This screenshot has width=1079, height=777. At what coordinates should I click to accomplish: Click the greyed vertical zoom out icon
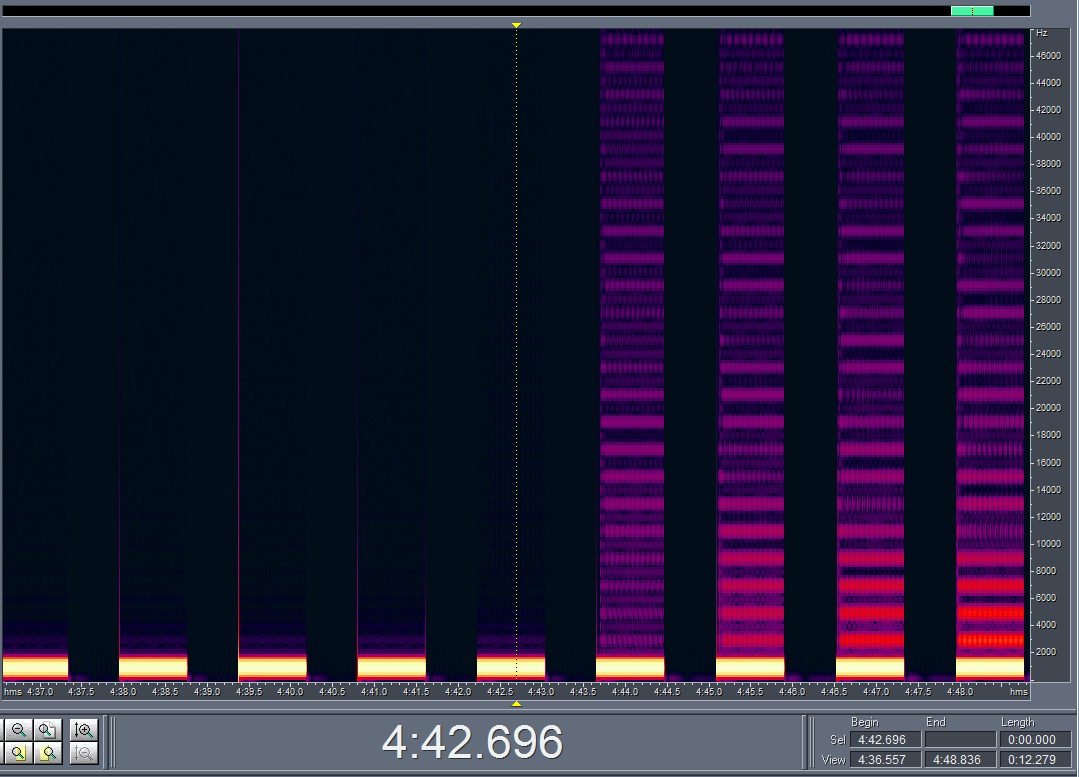(84, 754)
